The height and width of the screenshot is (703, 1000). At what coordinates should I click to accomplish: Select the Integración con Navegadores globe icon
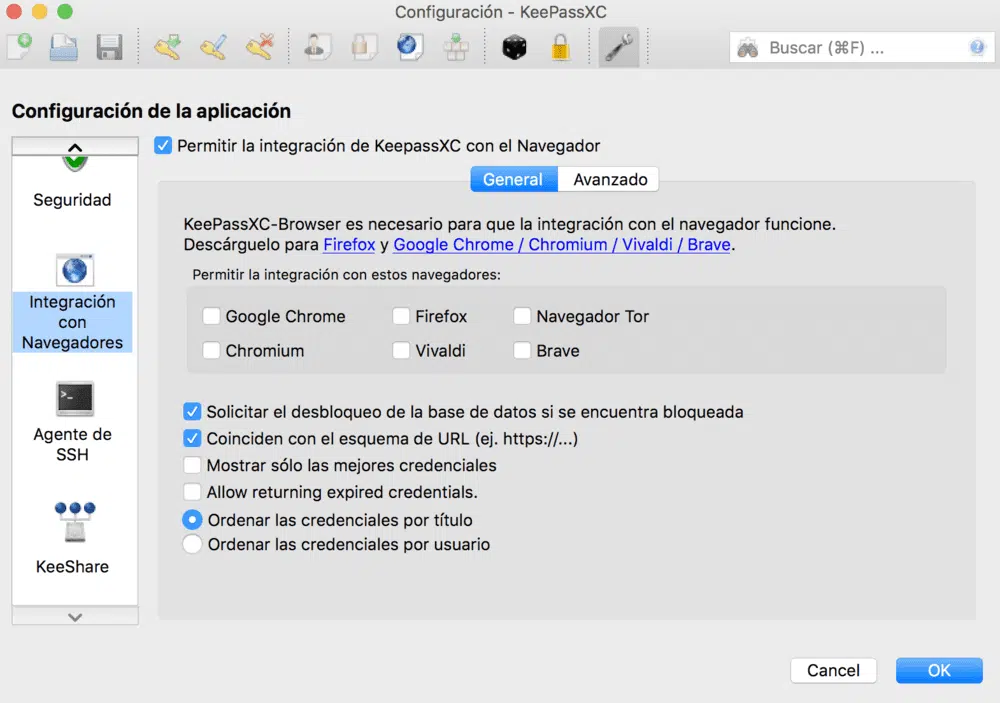(x=75, y=270)
